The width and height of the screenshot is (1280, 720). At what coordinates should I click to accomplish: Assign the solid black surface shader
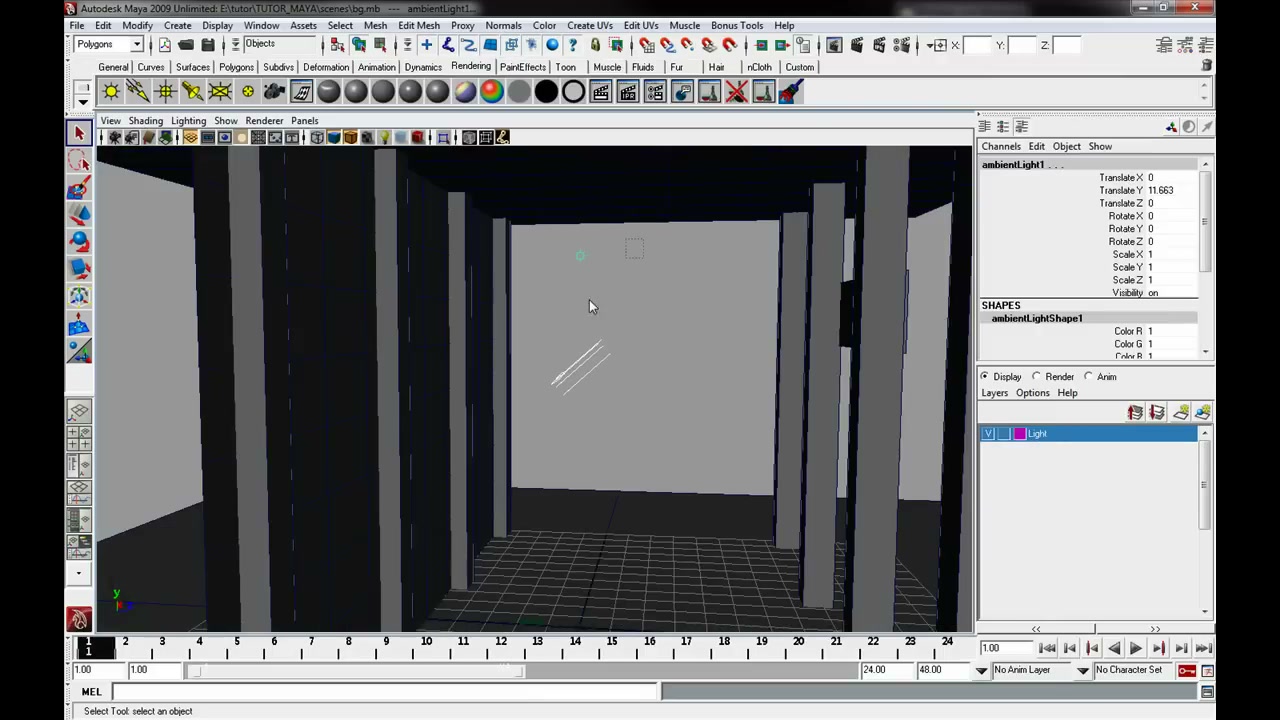pos(546,92)
